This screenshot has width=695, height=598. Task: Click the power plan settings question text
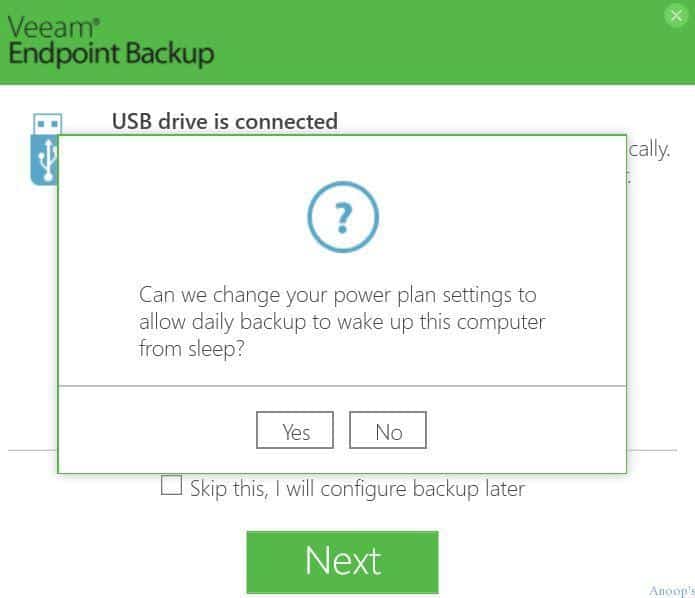(342, 322)
